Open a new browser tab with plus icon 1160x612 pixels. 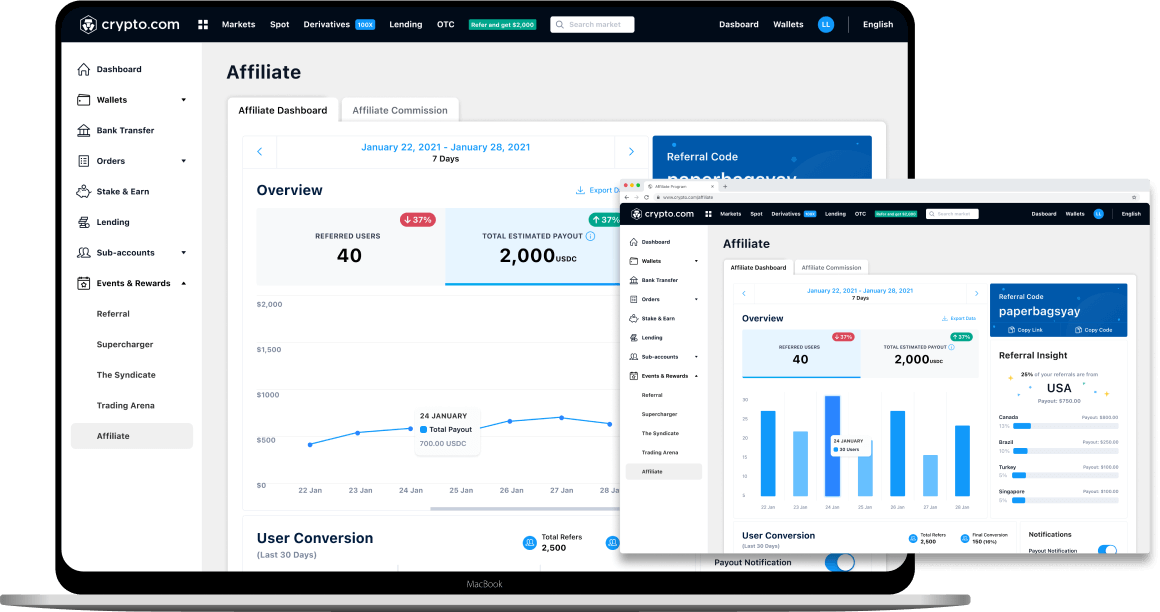(725, 186)
